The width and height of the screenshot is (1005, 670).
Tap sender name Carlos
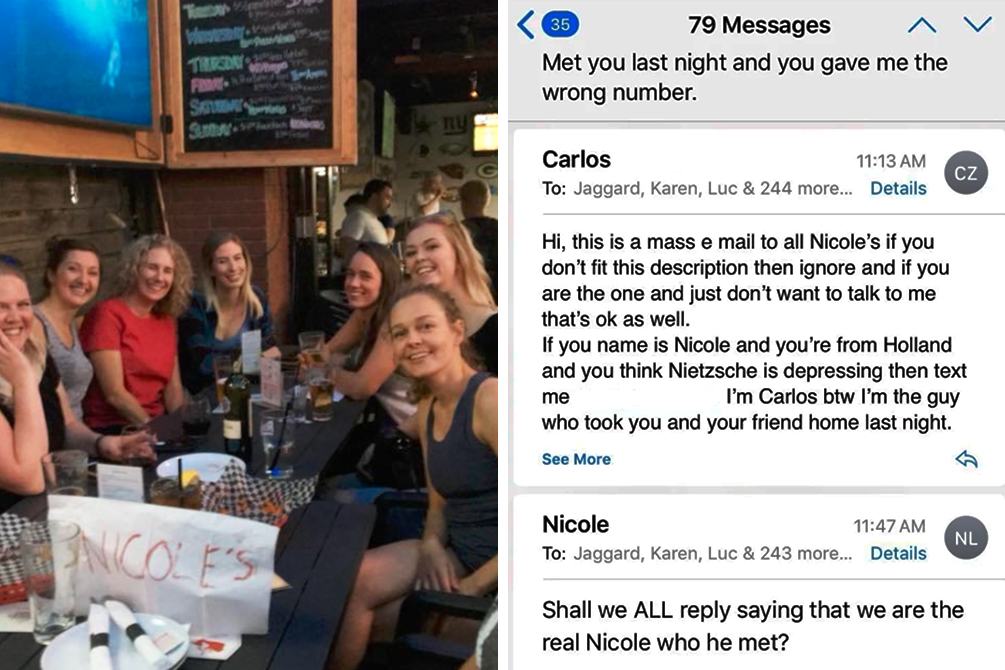click(576, 159)
